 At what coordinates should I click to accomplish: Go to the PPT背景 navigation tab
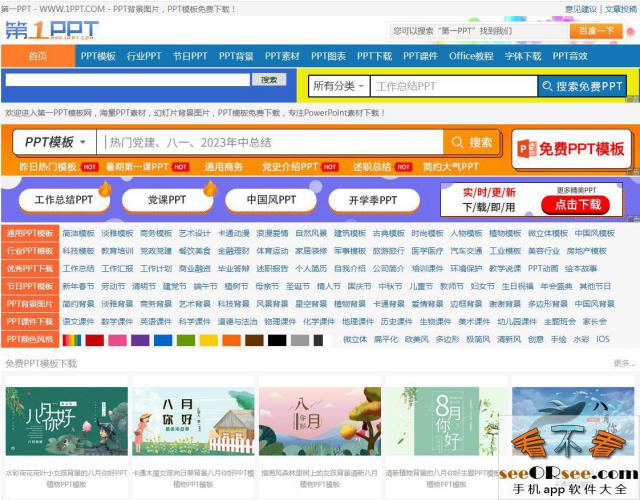(x=236, y=56)
